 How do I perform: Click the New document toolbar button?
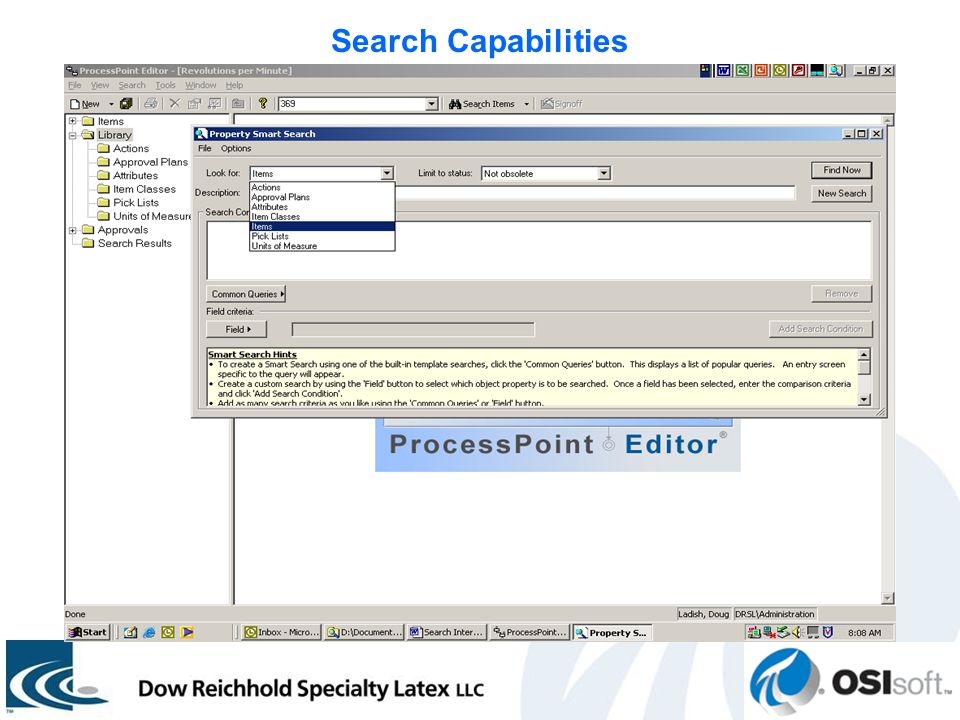pyautogui.click(x=84, y=104)
